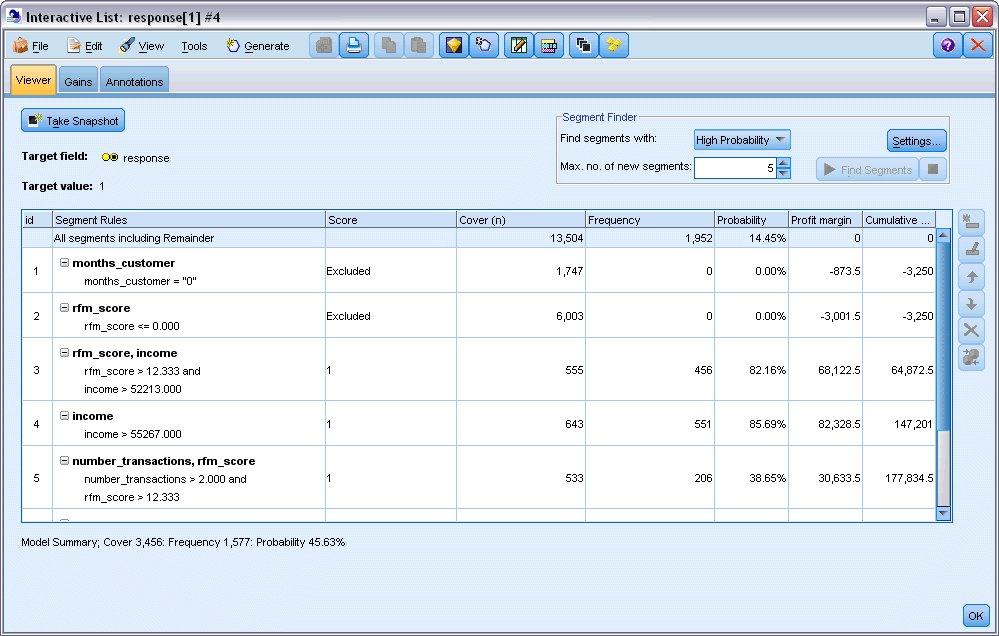This screenshot has width=999, height=636.
Task: Collapse the rfm_score segment in row 2
Action: coord(64,308)
